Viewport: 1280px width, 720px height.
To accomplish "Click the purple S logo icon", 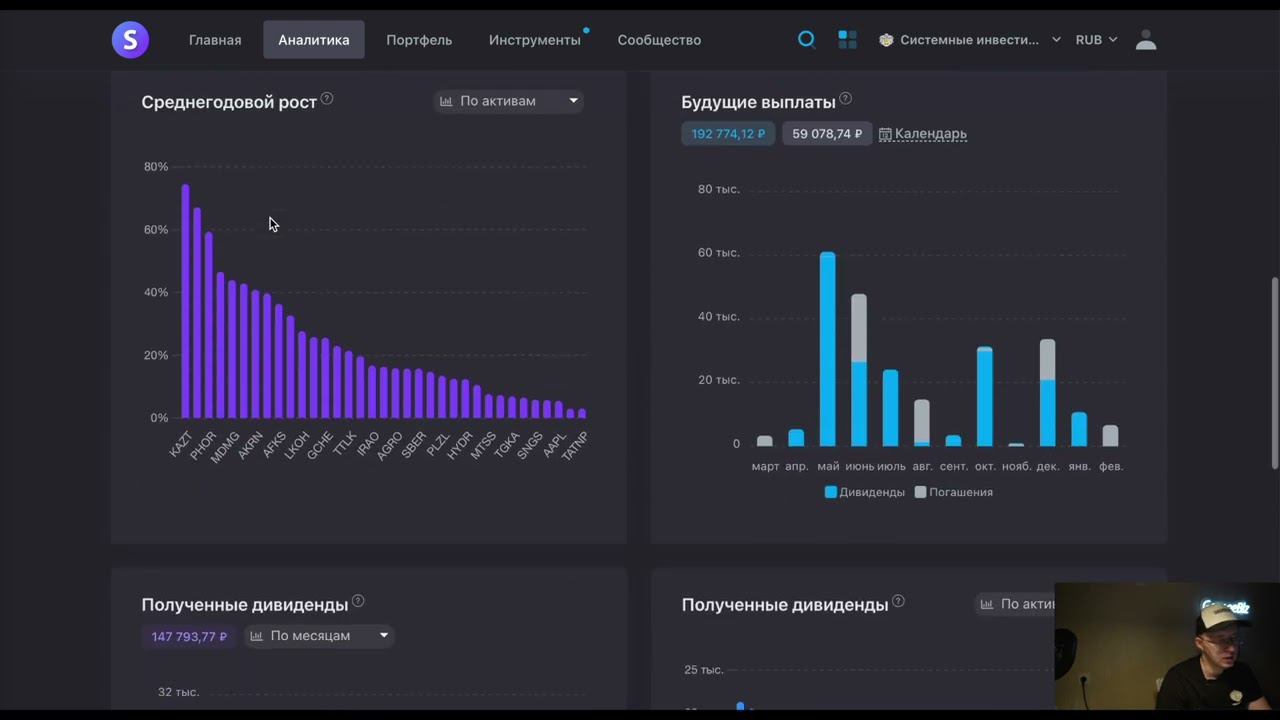I will pyautogui.click(x=130, y=40).
